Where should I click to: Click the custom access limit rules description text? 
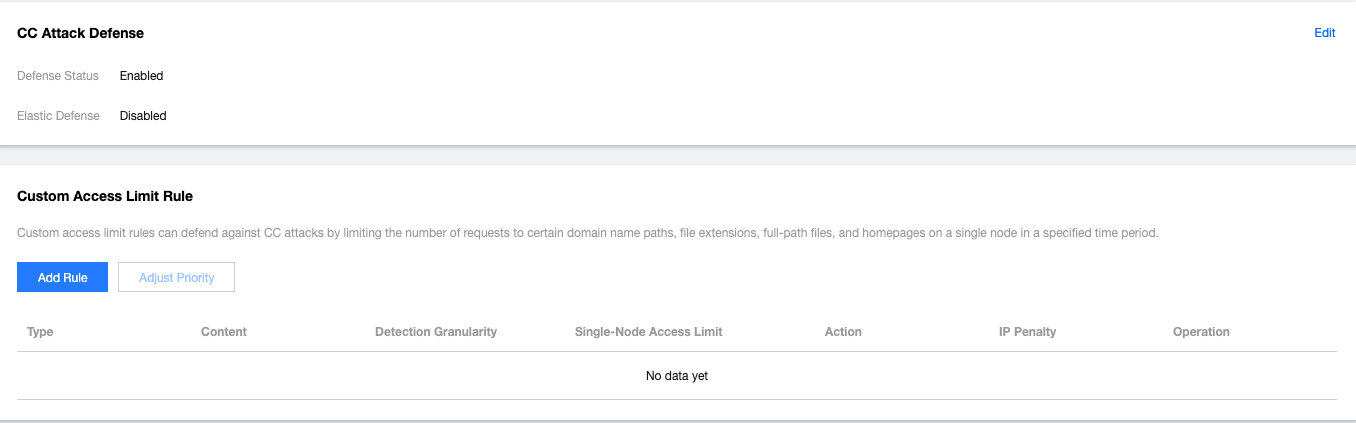[x=587, y=233]
